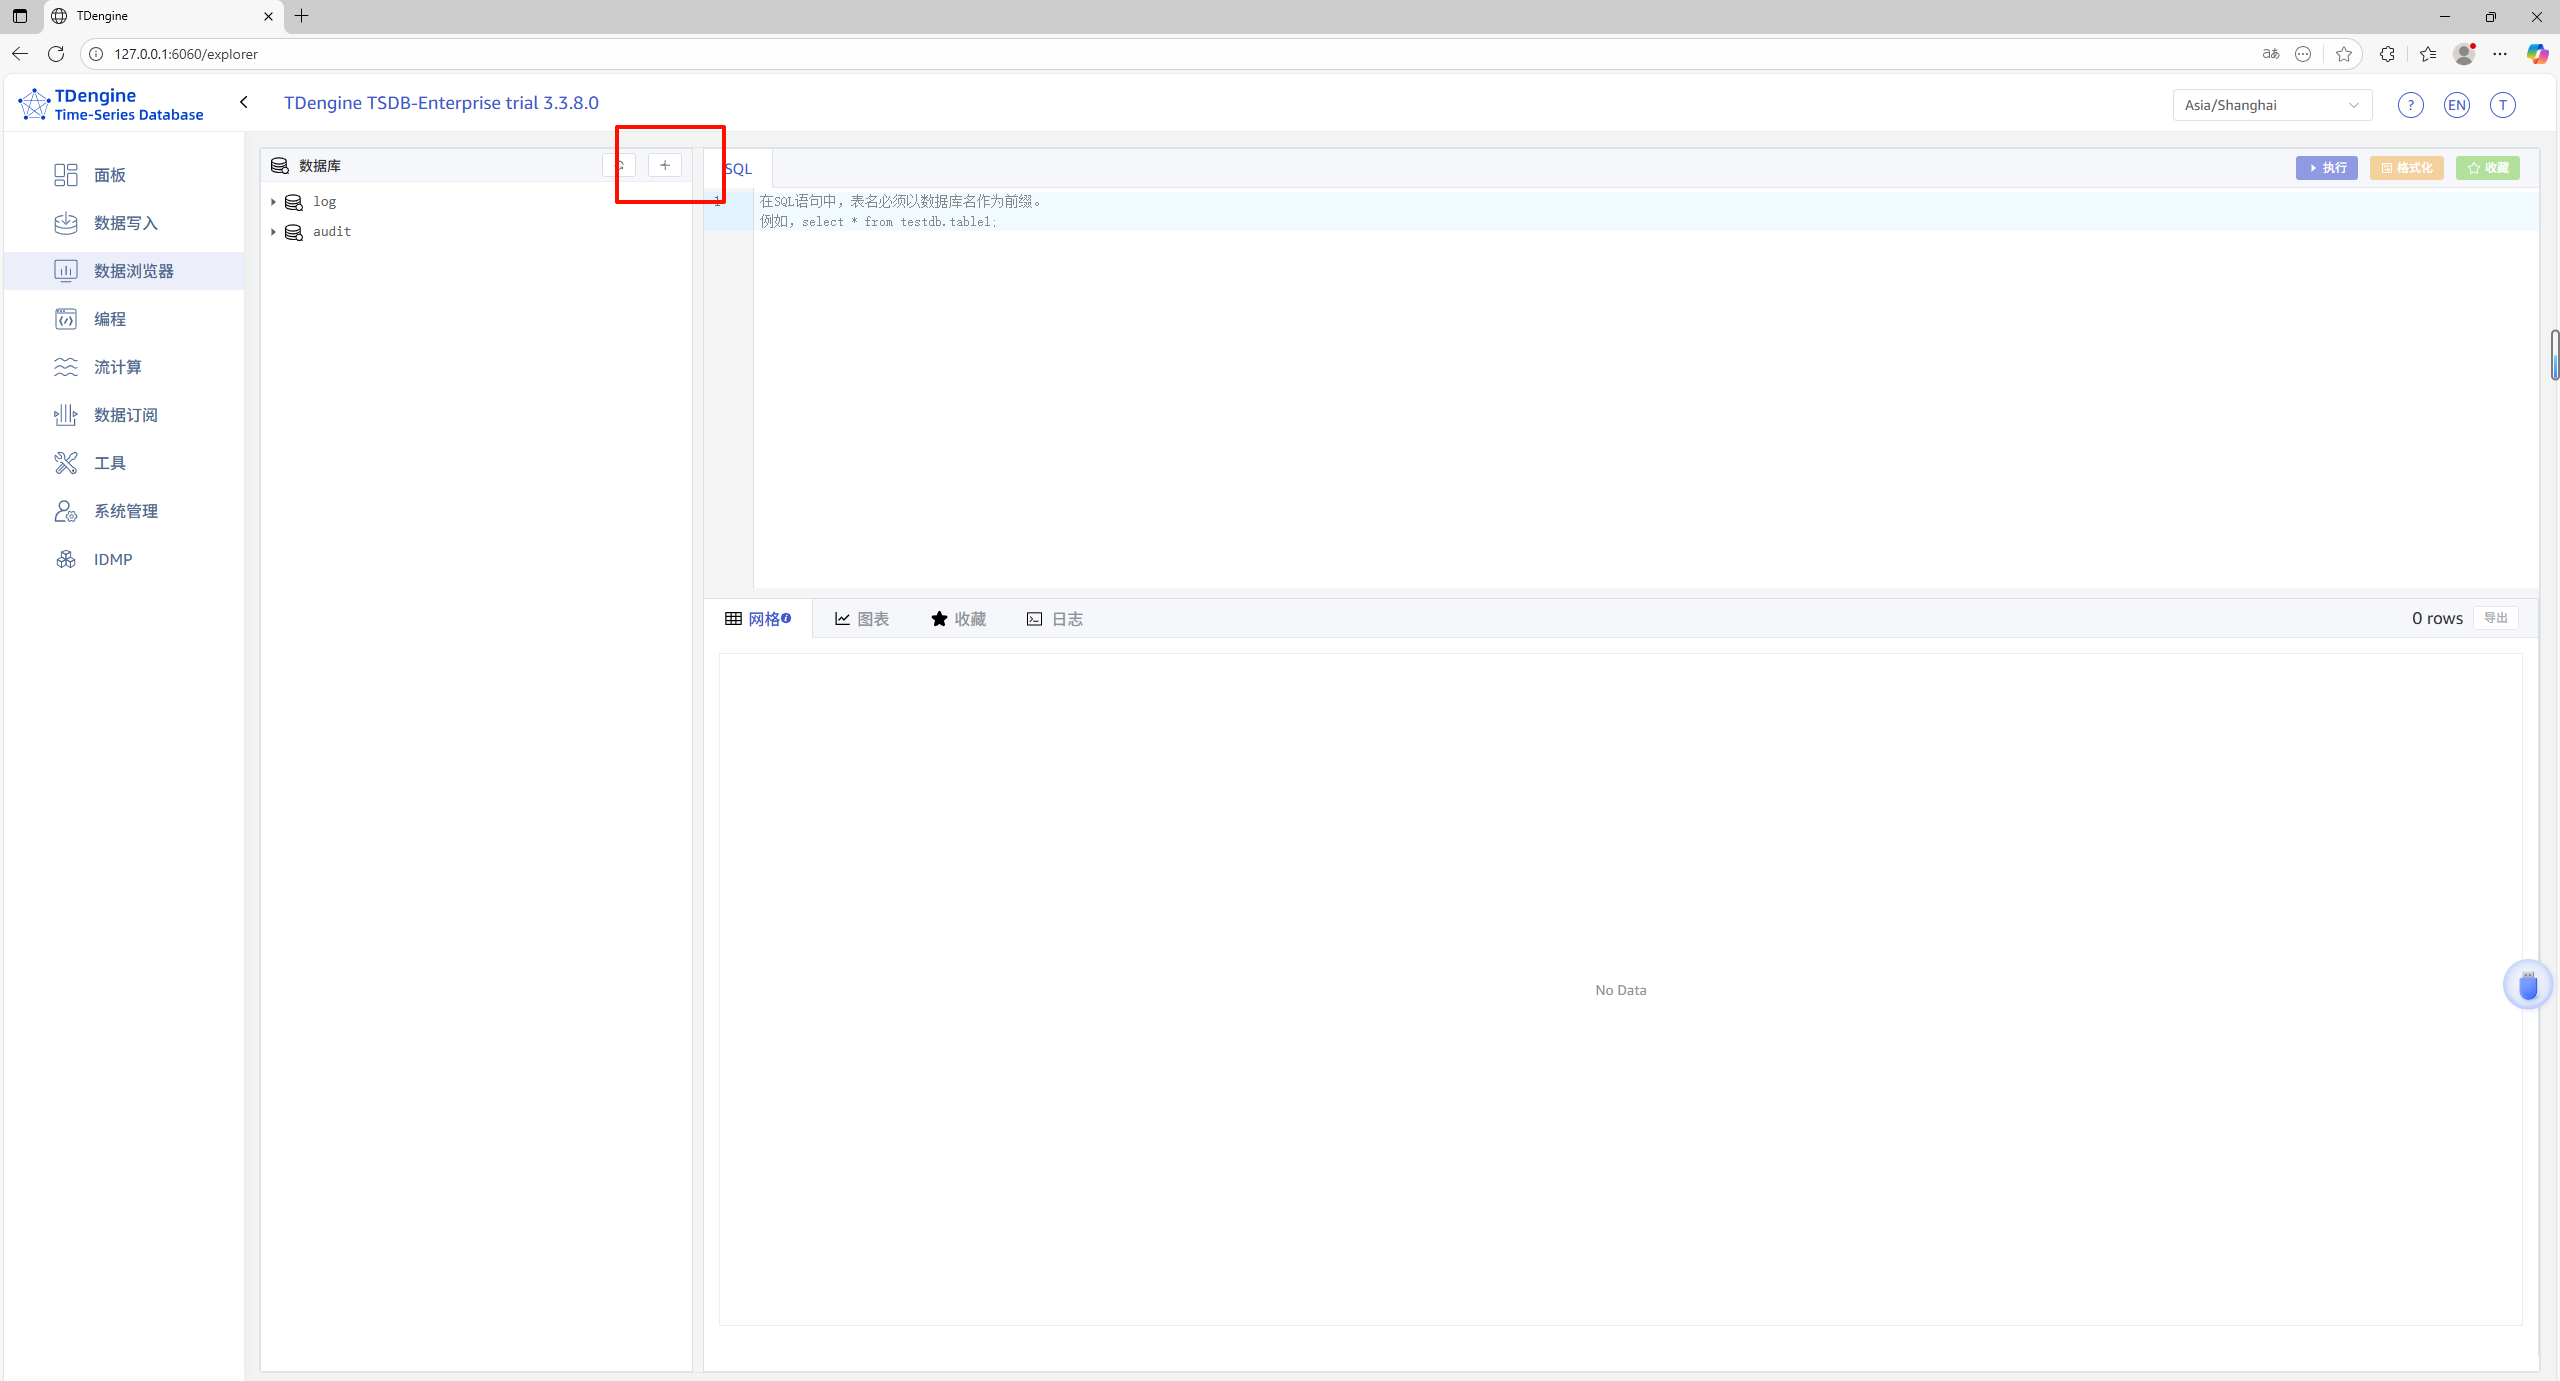The height and width of the screenshot is (1381, 2560).
Task: Click the 执行 execute button
Action: 2326,168
